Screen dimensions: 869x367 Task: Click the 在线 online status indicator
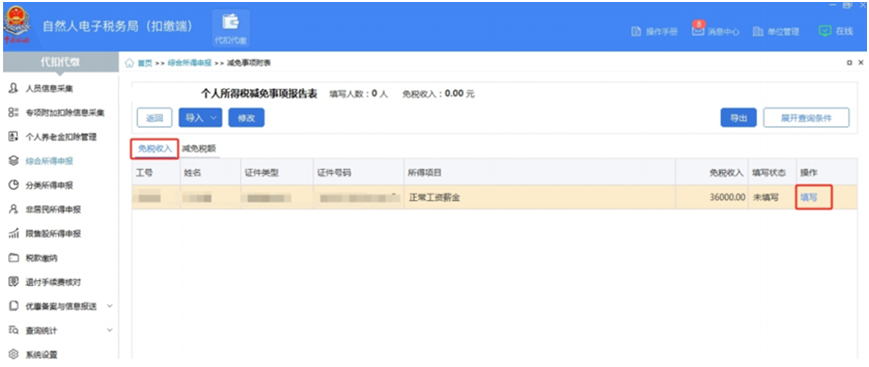point(836,32)
